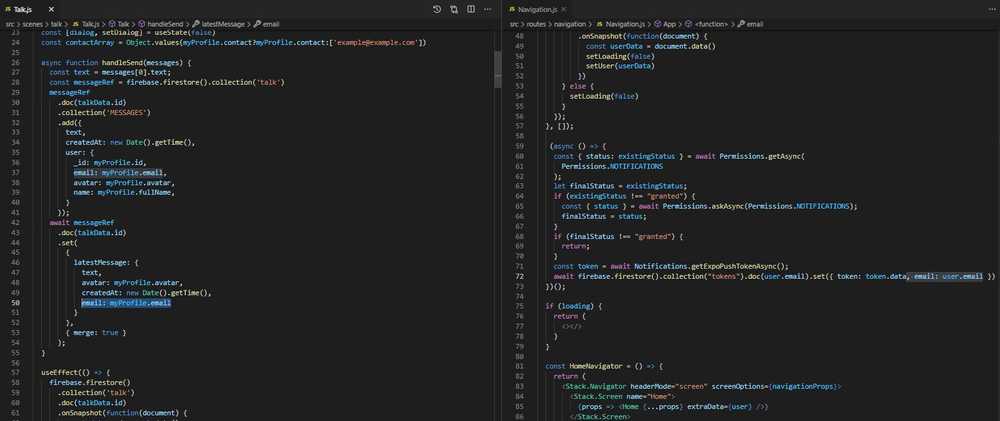Select 'scenes' breadcrumb in Talk.js editor
This screenshot has height=421, width=1000.
pyautogui.click(x=34, y=24)
